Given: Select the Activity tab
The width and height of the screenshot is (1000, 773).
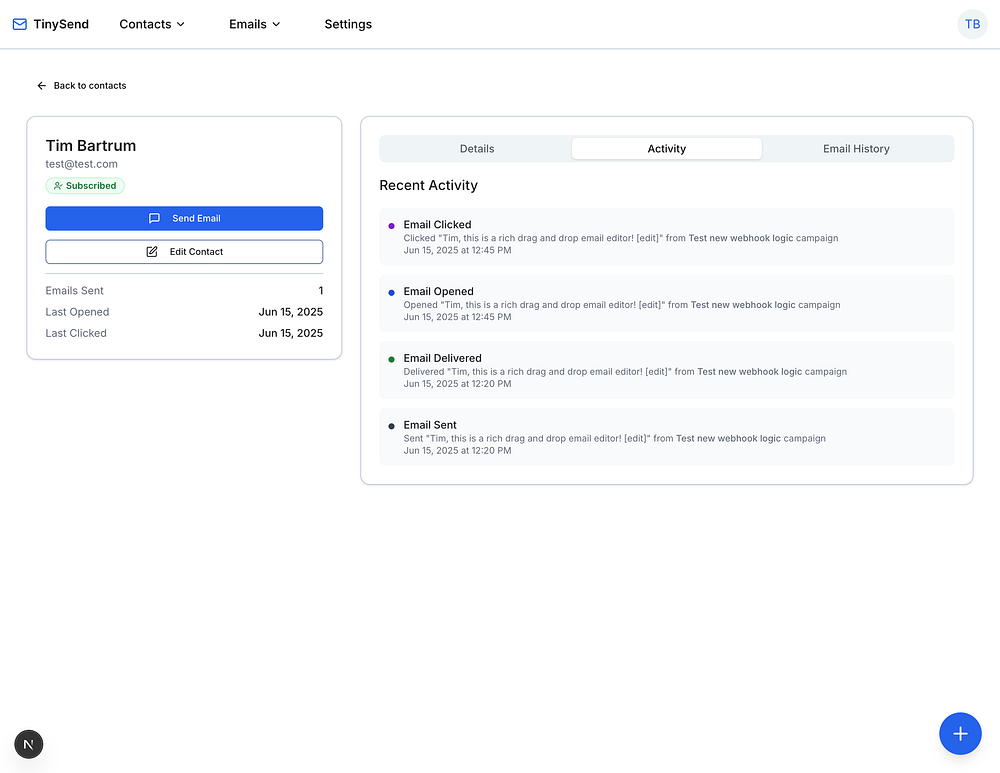Looking at the screenshot, I should click(x=666, y=149).
